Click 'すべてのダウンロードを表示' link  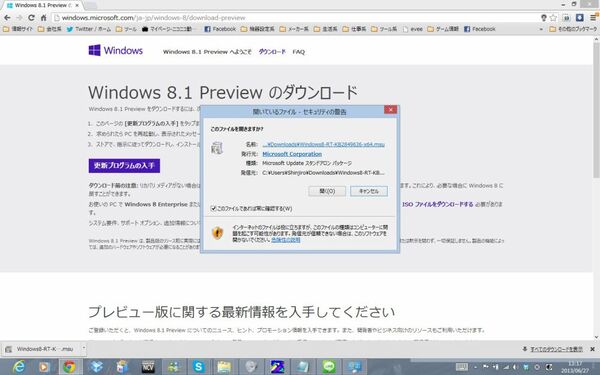[556, 349]
